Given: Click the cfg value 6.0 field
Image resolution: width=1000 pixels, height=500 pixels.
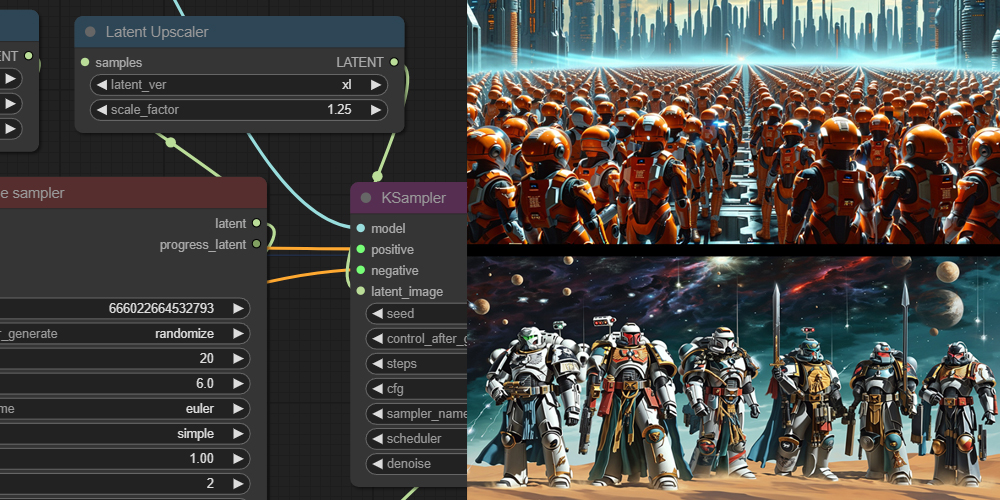Looking at the screenshot, I should click(x=124, y=383).
